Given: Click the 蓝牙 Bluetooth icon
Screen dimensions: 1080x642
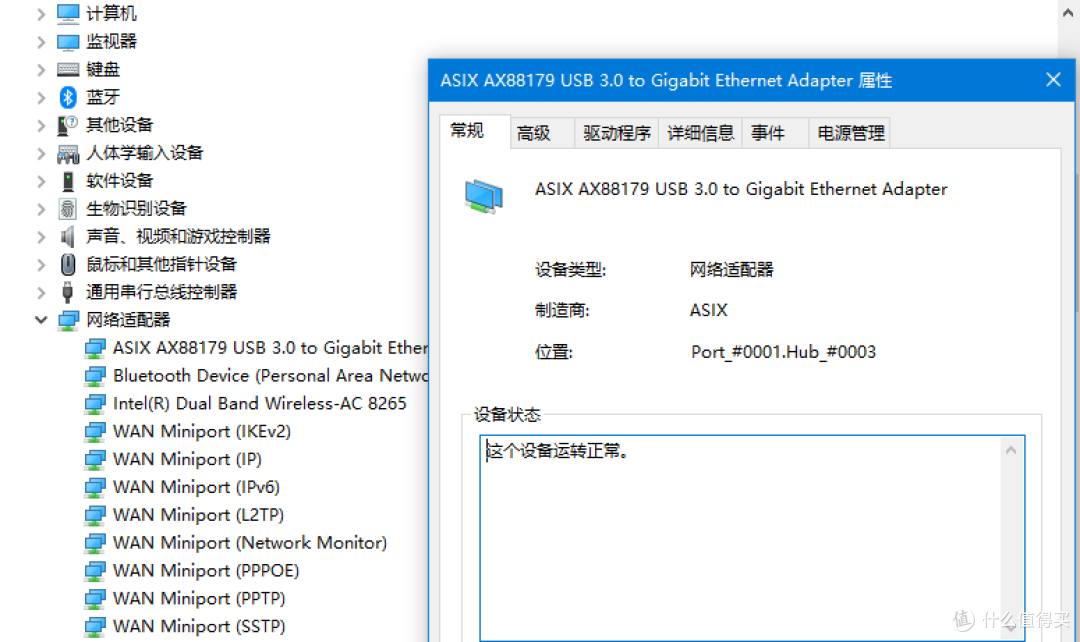Looking at the screenshot, I should pos(68,97).
